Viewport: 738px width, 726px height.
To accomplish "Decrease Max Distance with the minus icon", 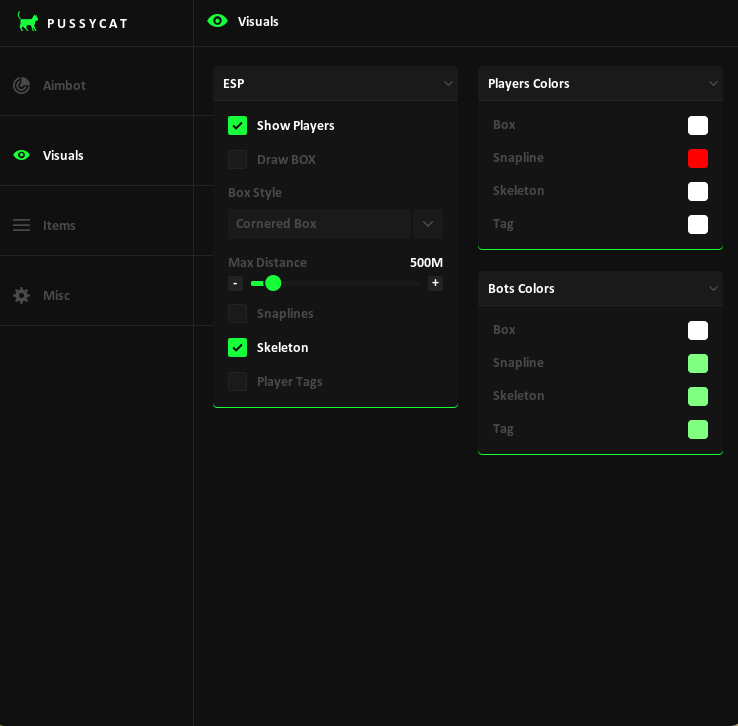I will pyautogui.click(x=235, y=283).
